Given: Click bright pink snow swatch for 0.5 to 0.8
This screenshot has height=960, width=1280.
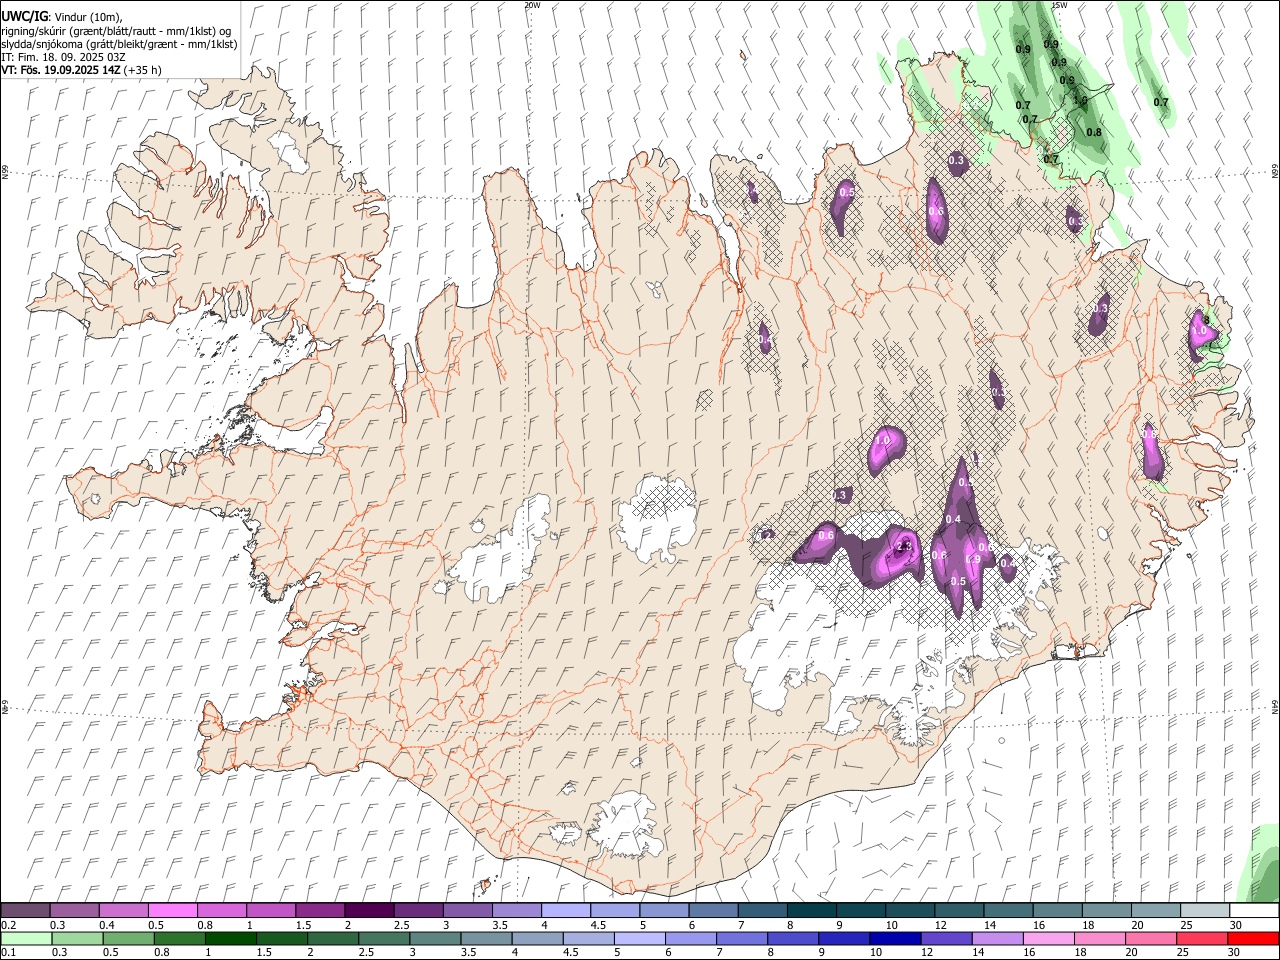Looking at the screenshot, I should tap(173, 910).
